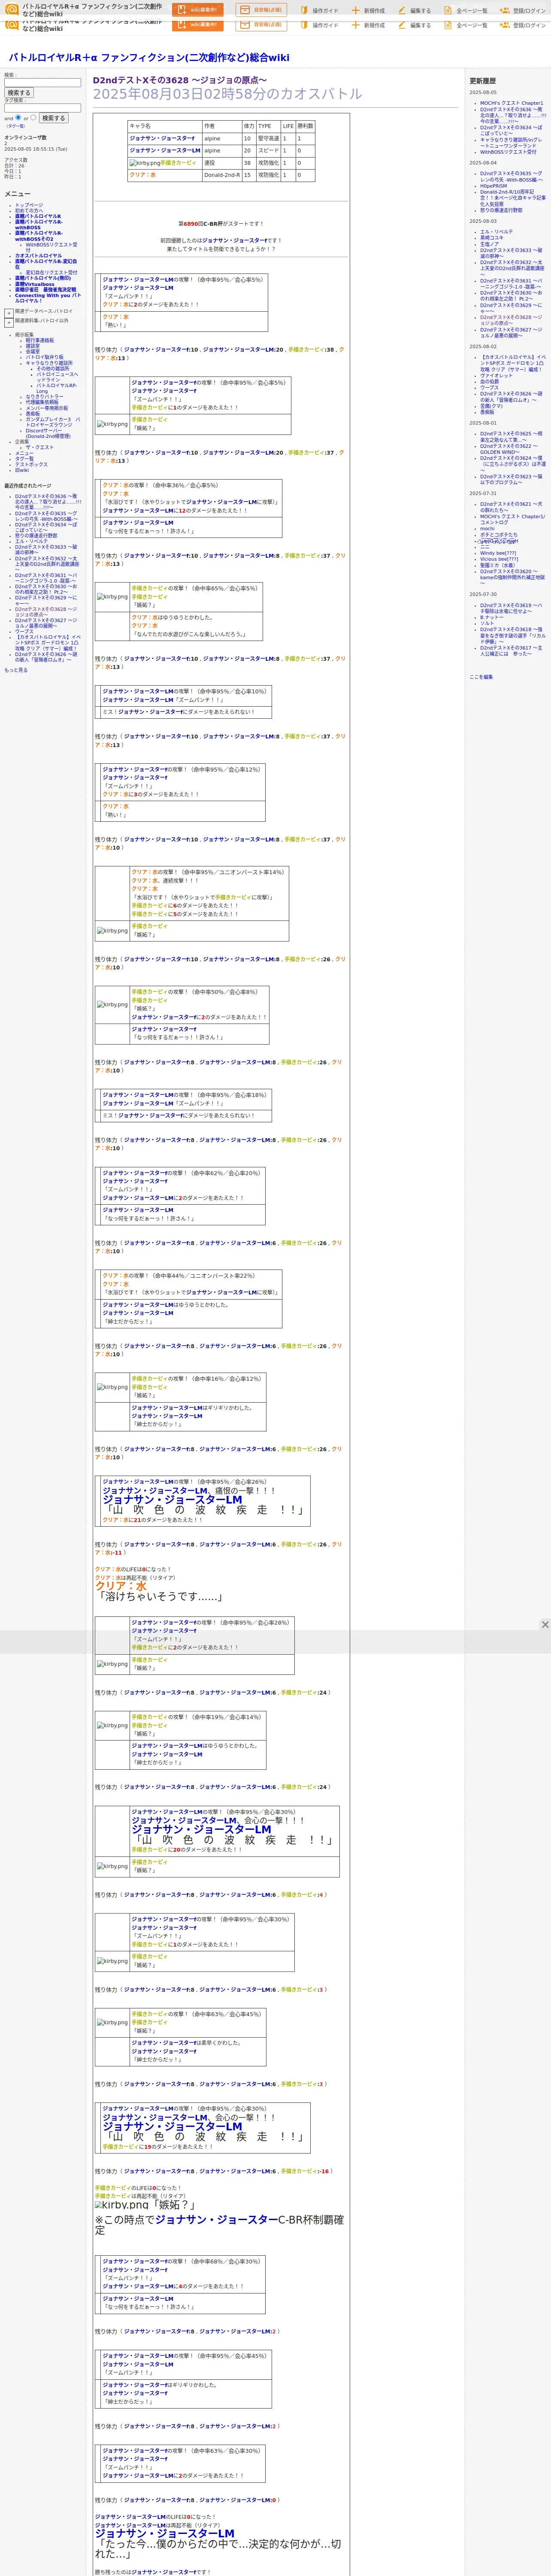
Task: Open the wiki title link バトルロイヤルR+α ファンフィクション総合wiki
Action: pyautogui.click(x=149, y=58)
